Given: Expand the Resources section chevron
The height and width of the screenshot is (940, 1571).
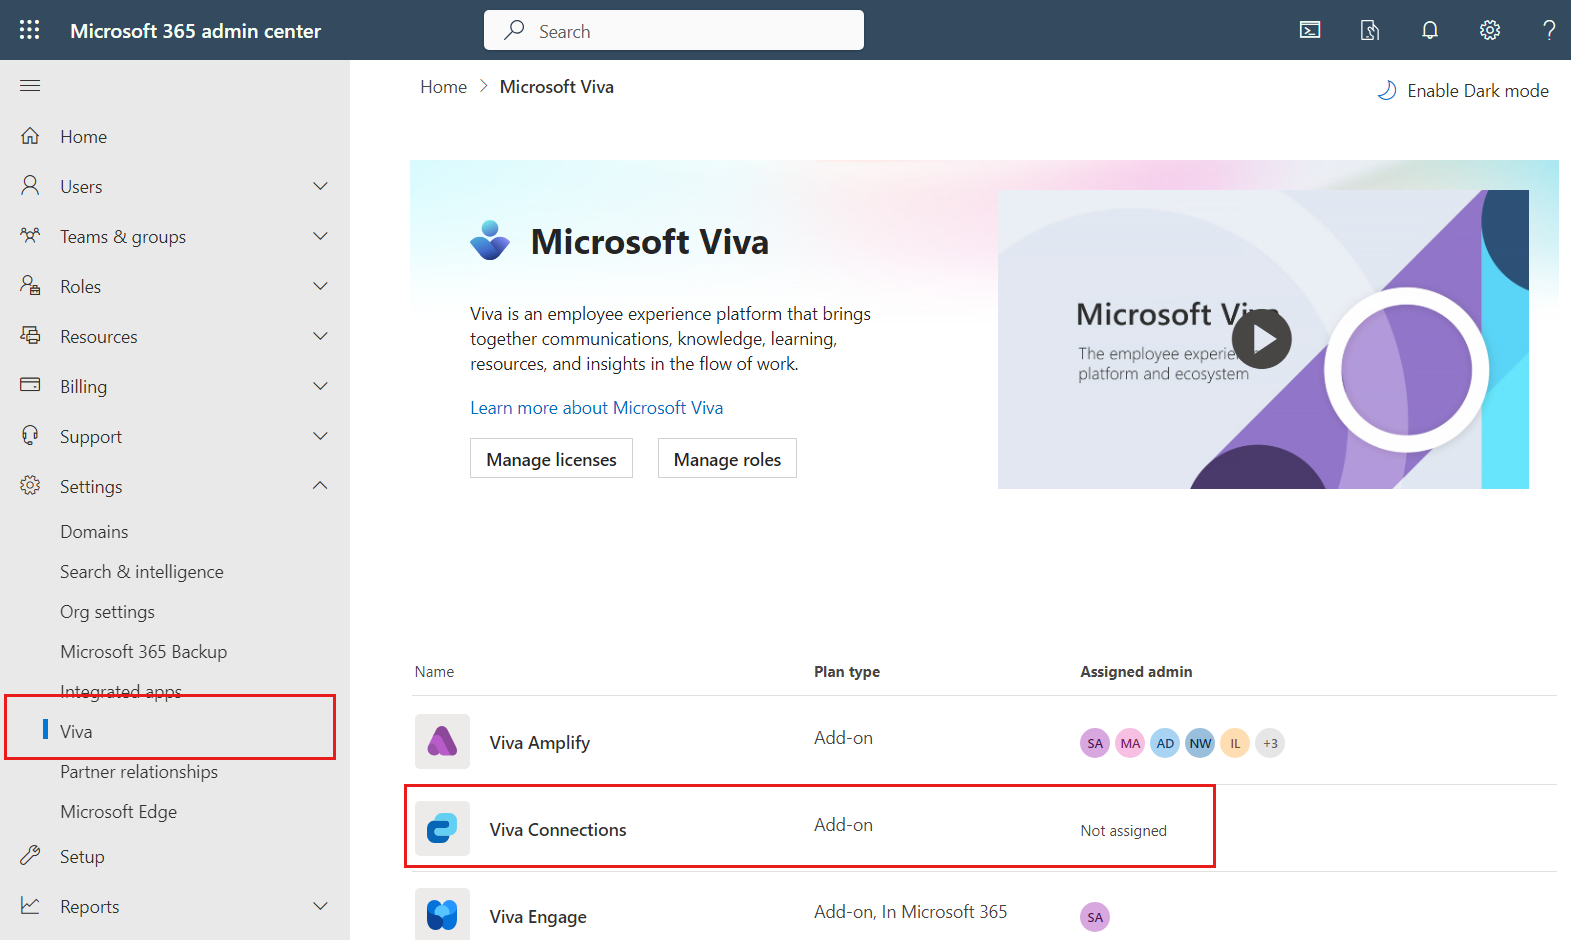Looking at the screenshot, I should point(320,336).
